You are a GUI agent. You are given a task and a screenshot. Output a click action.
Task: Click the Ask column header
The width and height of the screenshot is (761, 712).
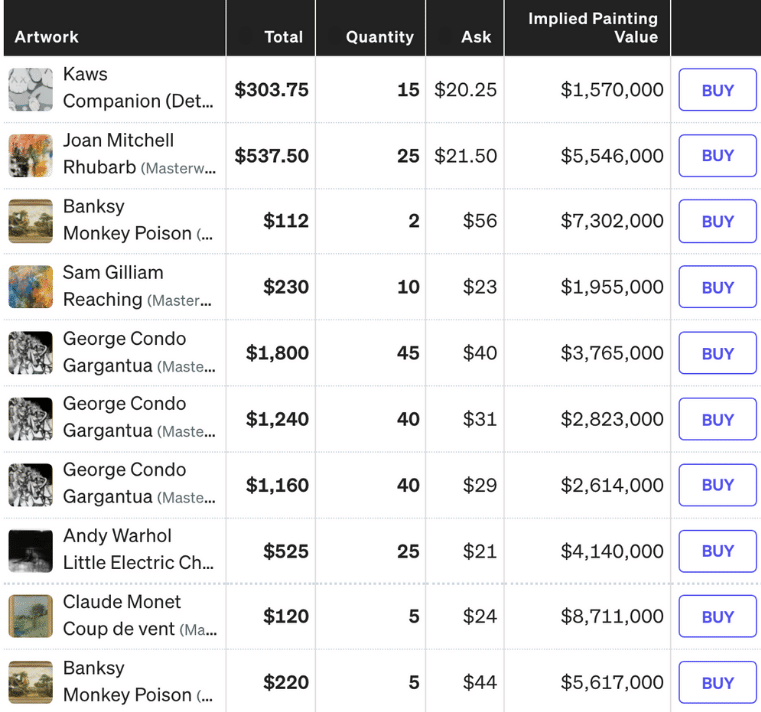point(476,37)
